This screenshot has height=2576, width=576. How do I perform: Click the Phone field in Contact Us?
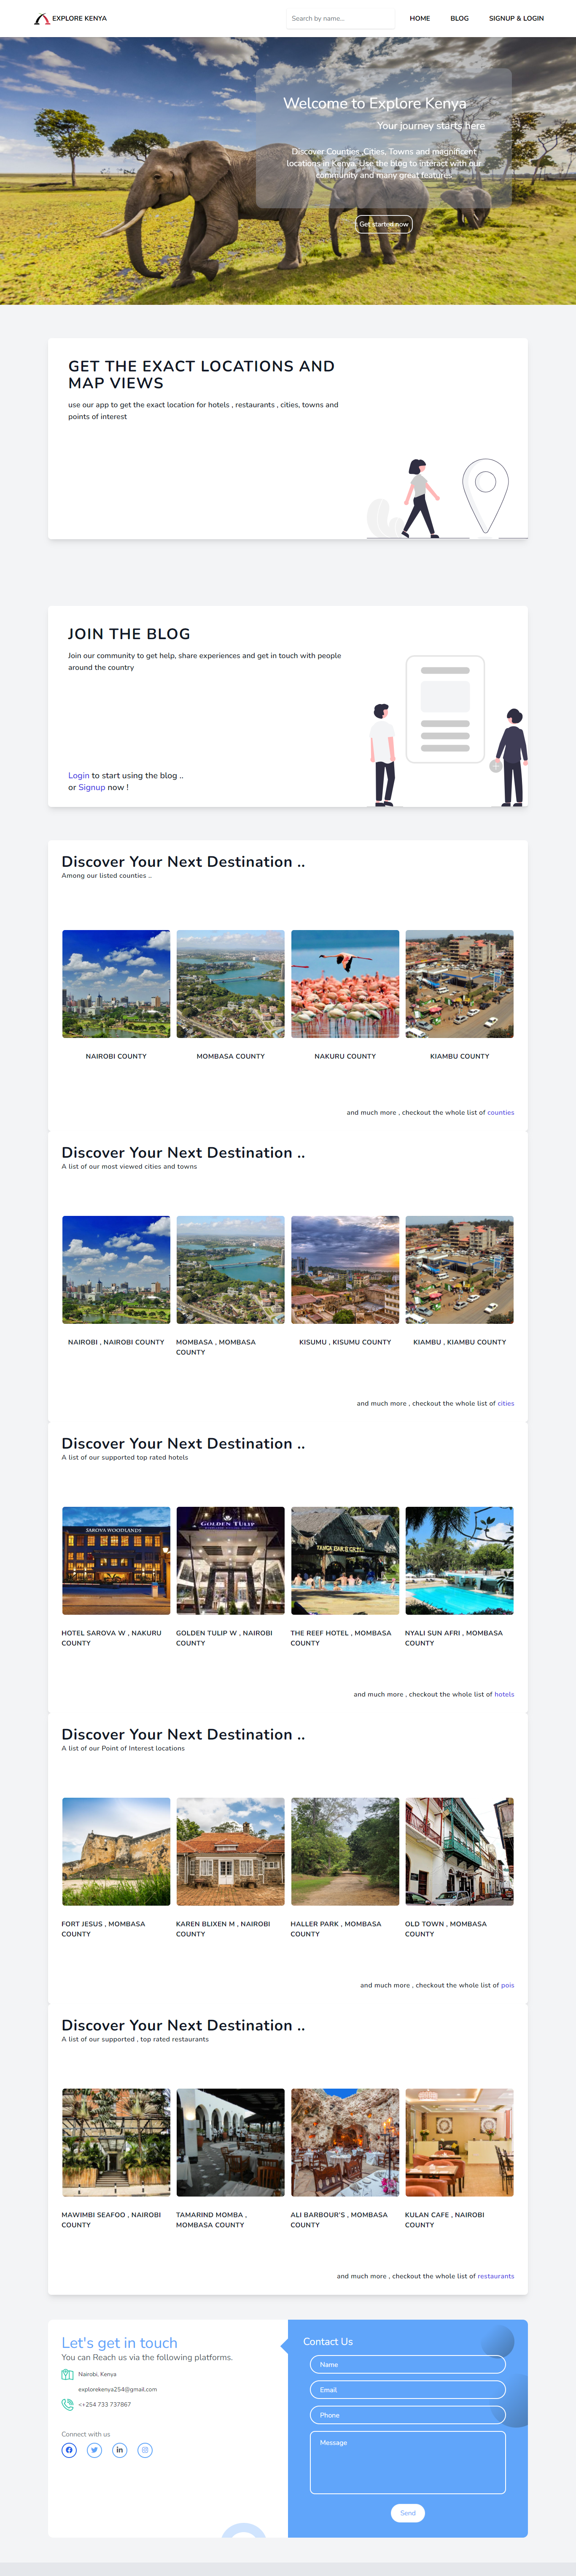tap(408, 2415)
